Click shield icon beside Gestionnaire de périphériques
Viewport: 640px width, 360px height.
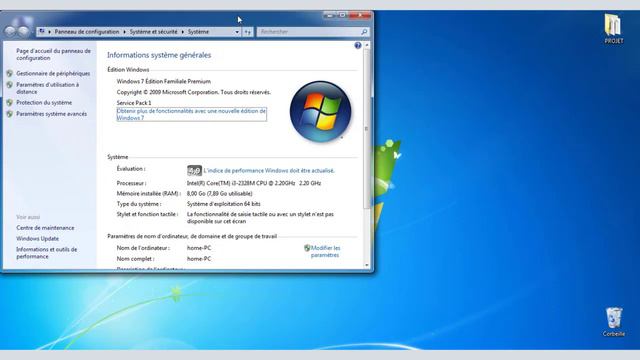coord(9,73)
